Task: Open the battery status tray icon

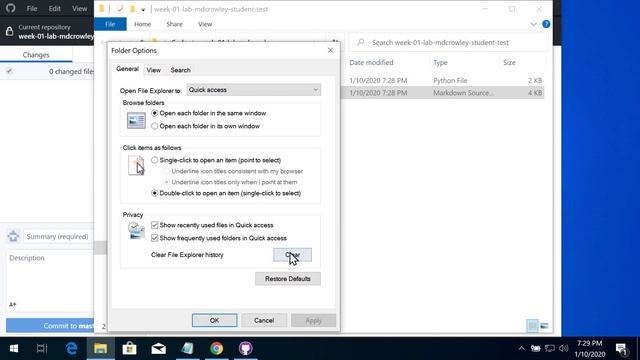Action: (x=536, y=348)
